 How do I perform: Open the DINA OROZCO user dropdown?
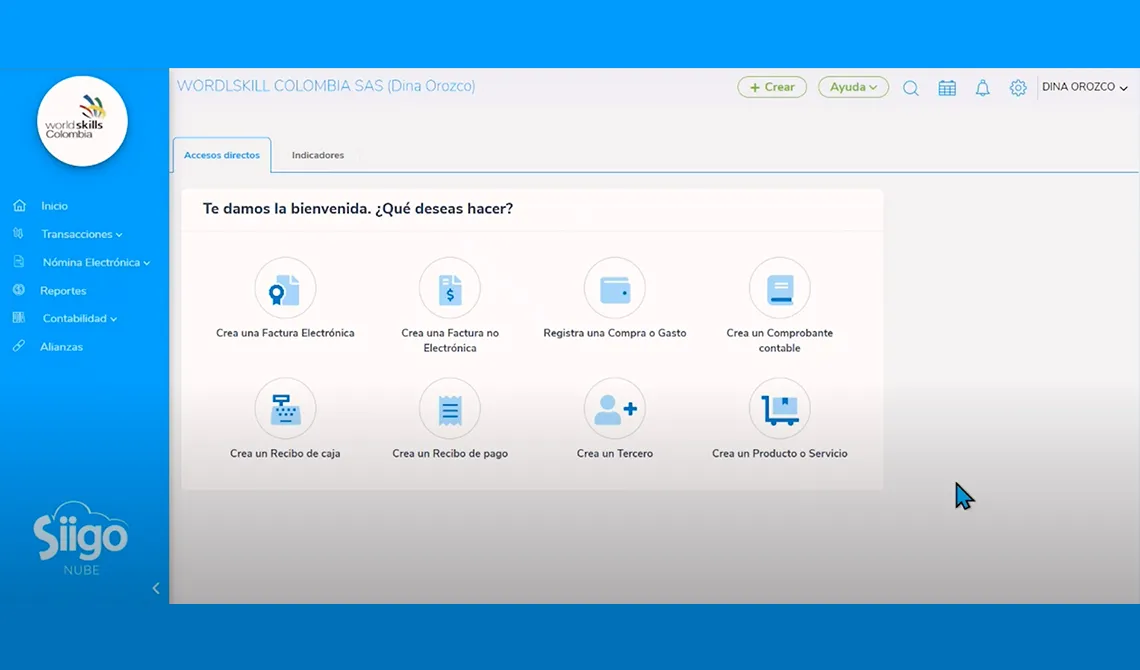pos(1084,87)
